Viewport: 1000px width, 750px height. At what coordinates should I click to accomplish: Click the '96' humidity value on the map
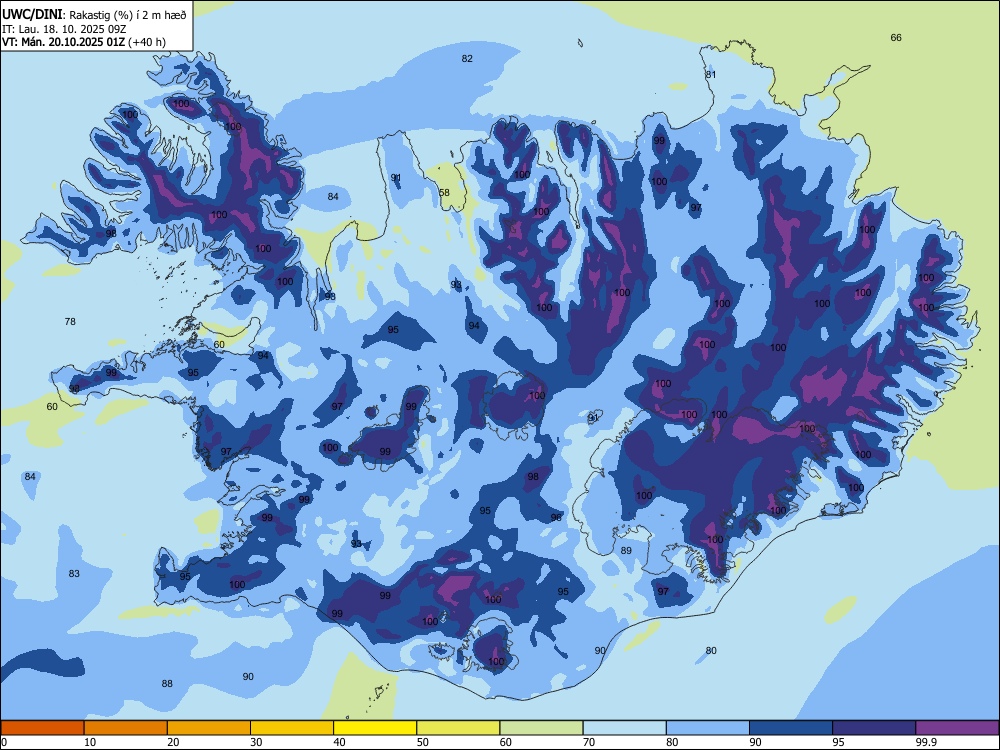[x=556, y=517]
